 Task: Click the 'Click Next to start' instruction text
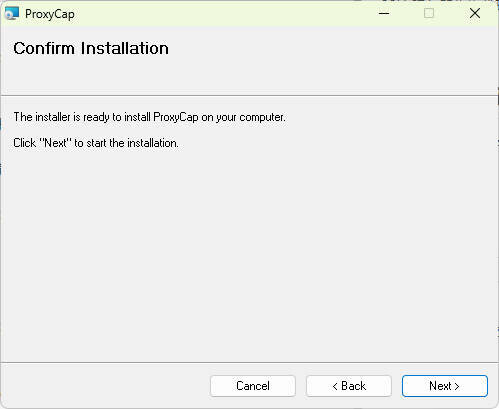(x=96, y=143)
